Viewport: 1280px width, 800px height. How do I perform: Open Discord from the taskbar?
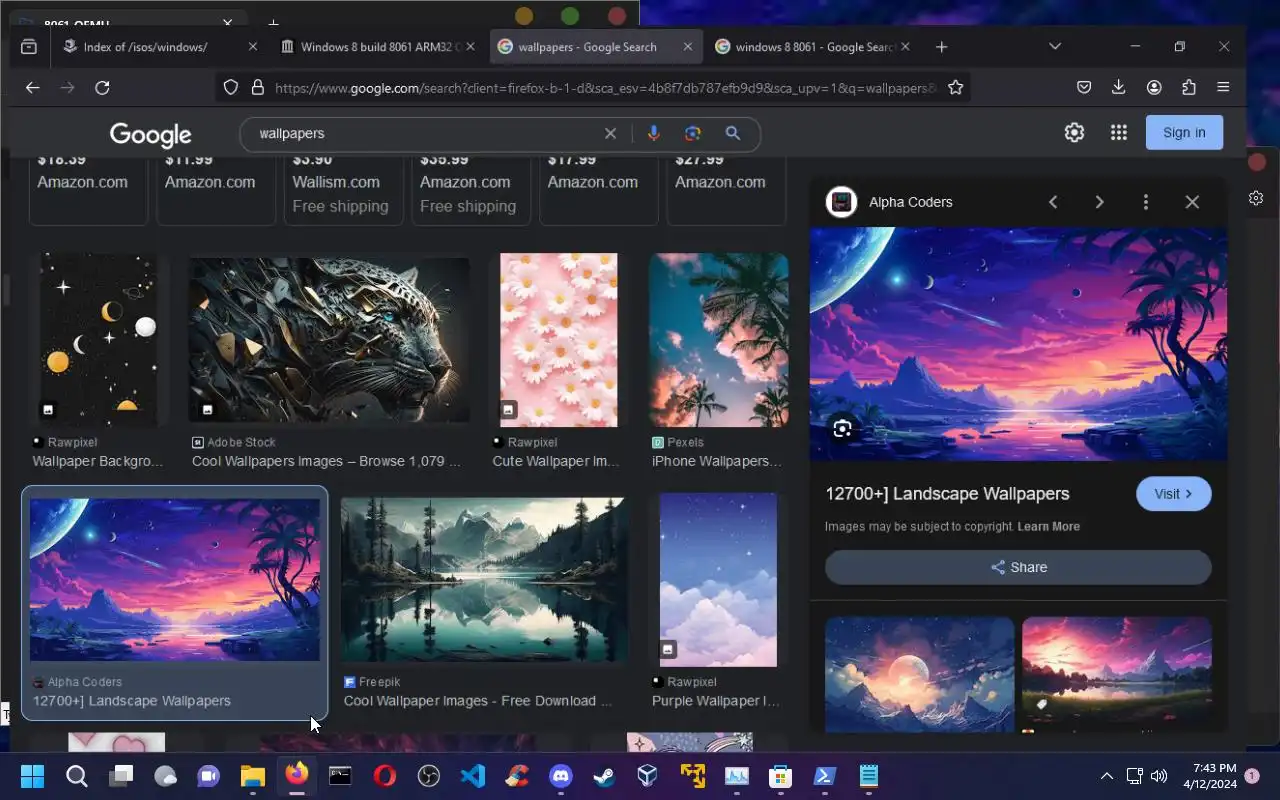pyautogui.click(x=560, y=776)
